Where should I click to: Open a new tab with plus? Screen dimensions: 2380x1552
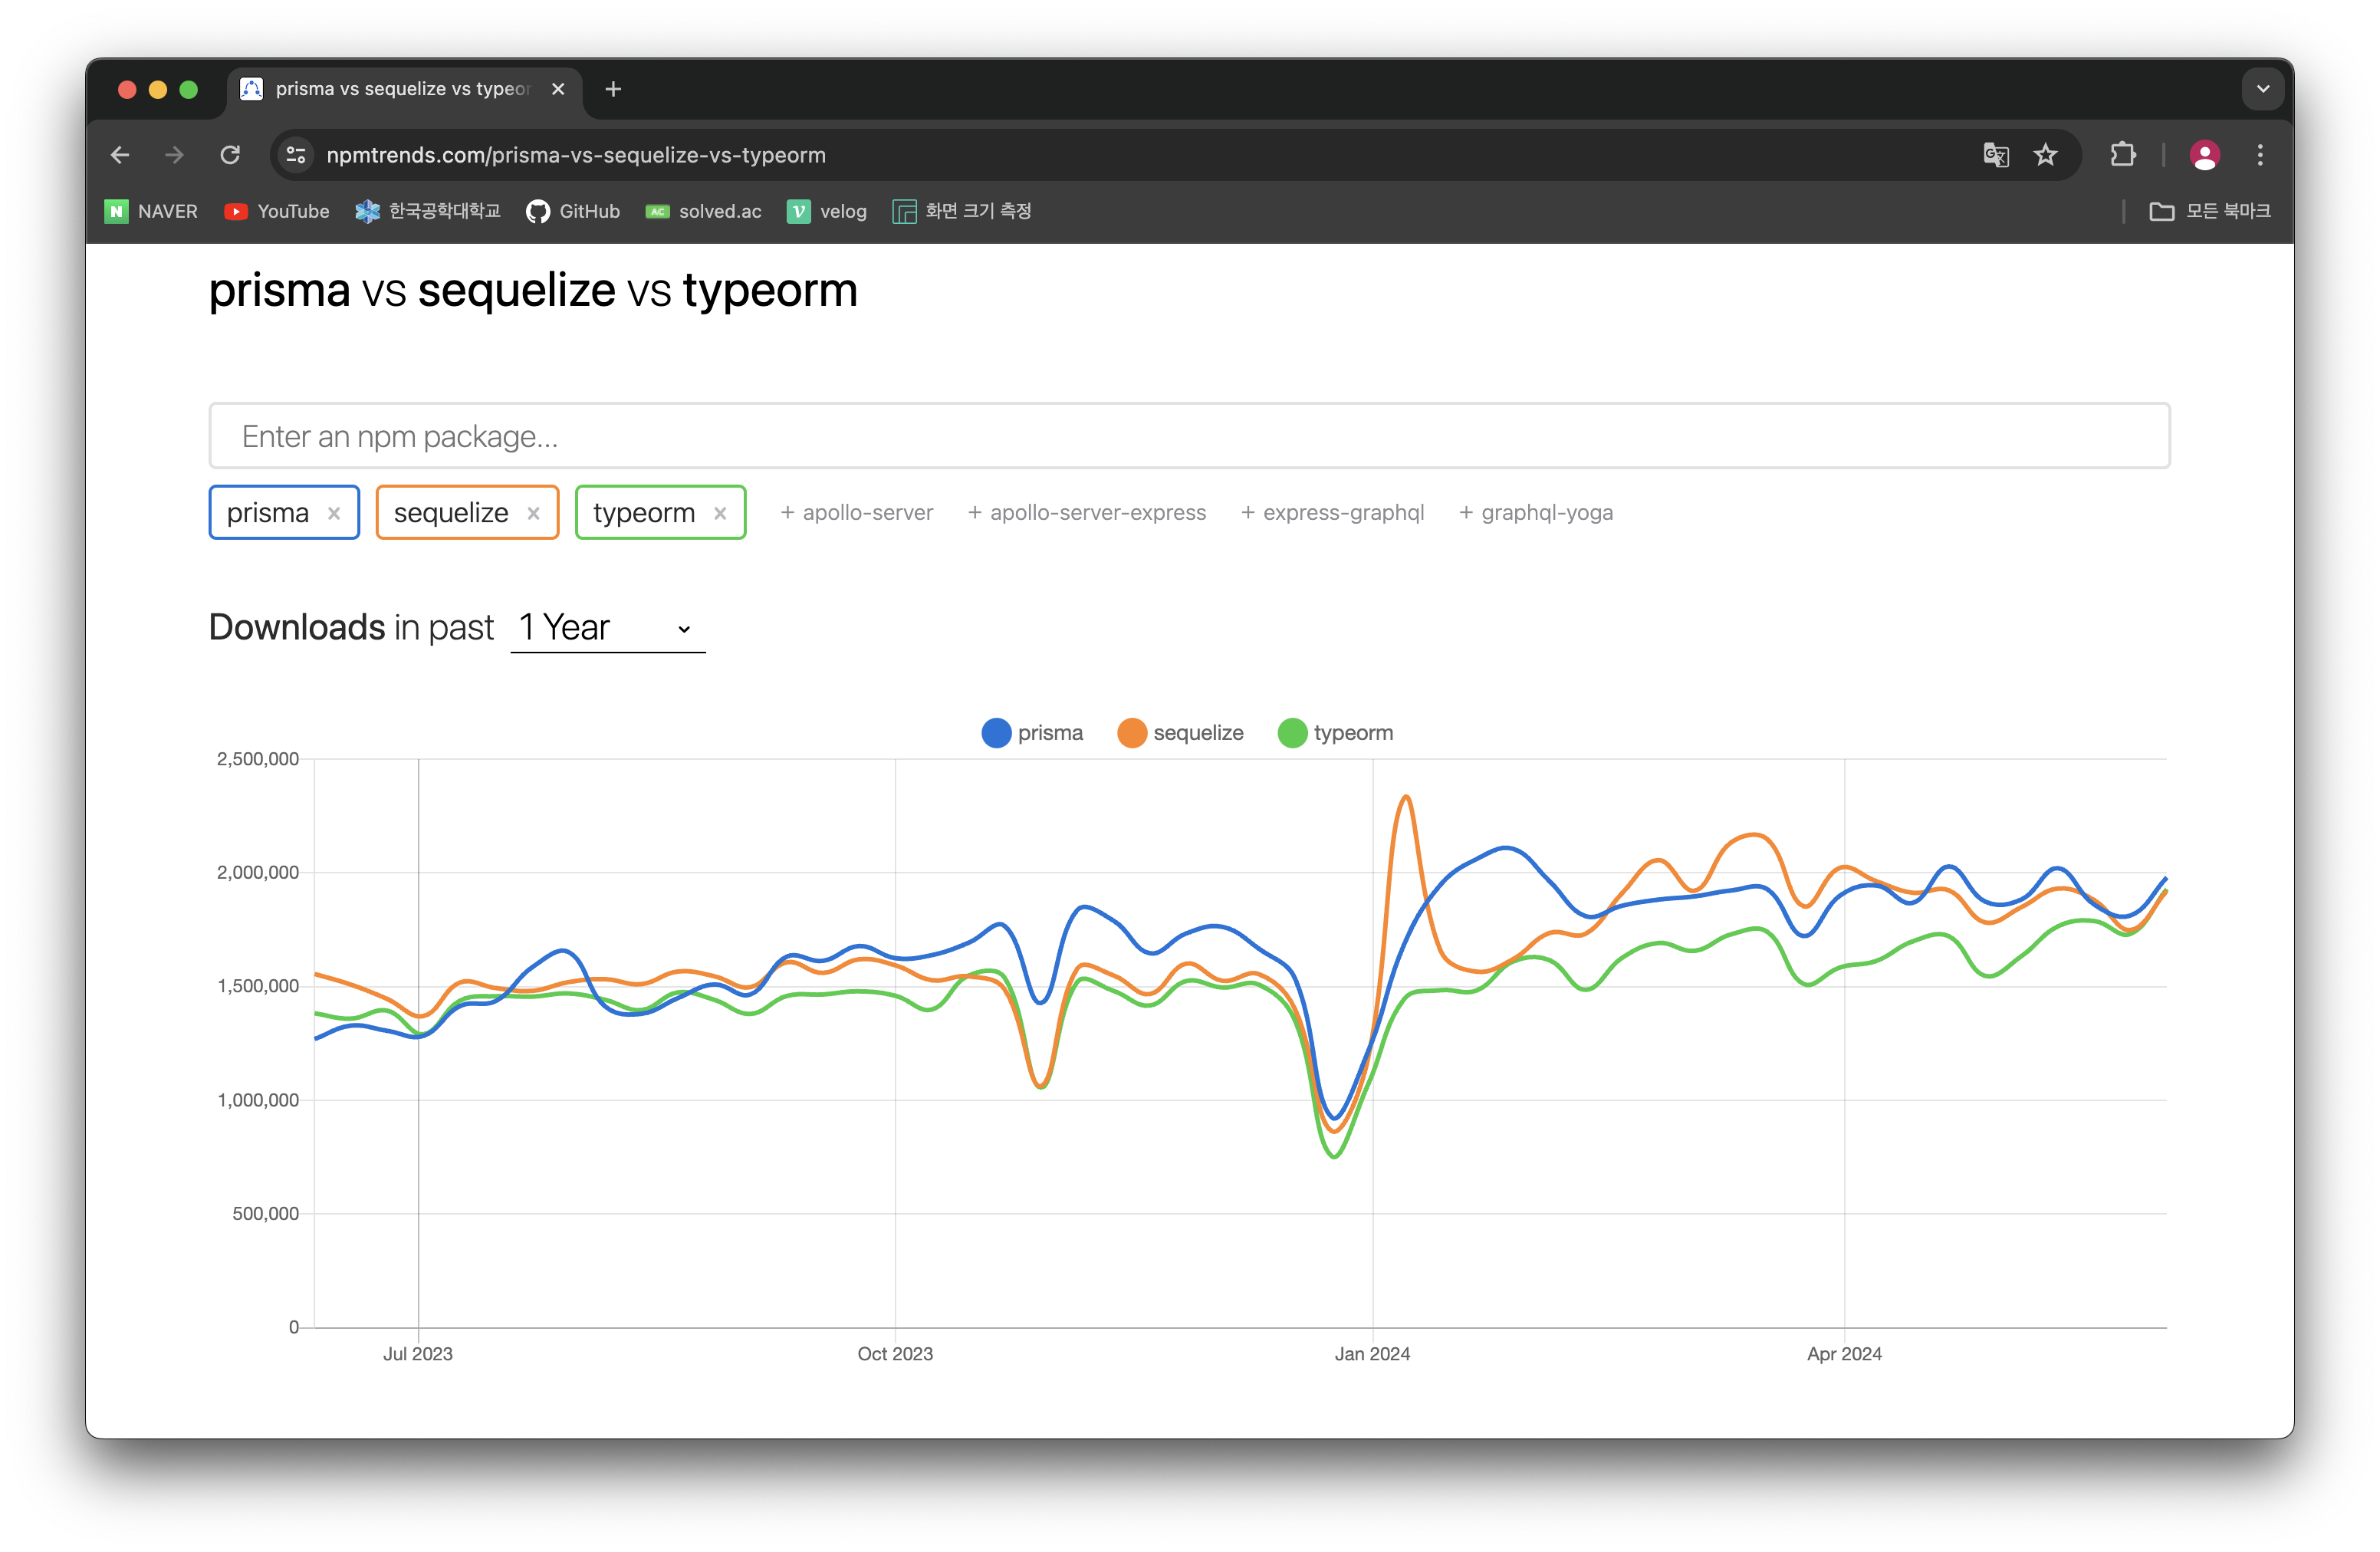613,89
